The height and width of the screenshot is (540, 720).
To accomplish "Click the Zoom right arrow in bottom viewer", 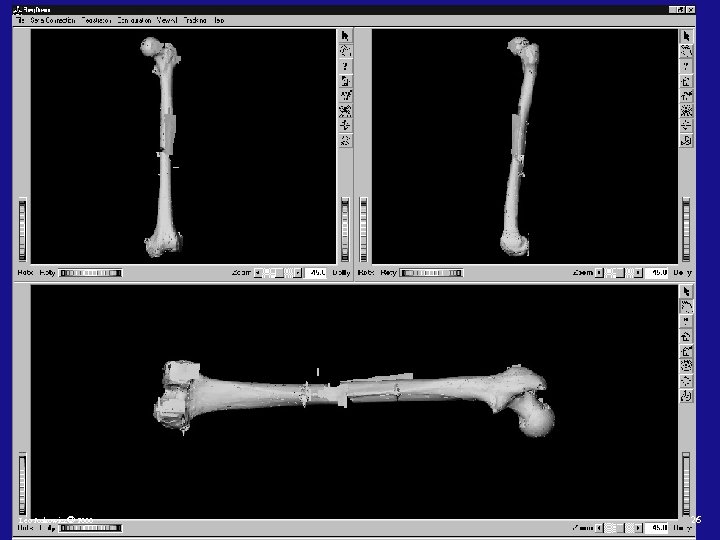I will pos(638,528).
